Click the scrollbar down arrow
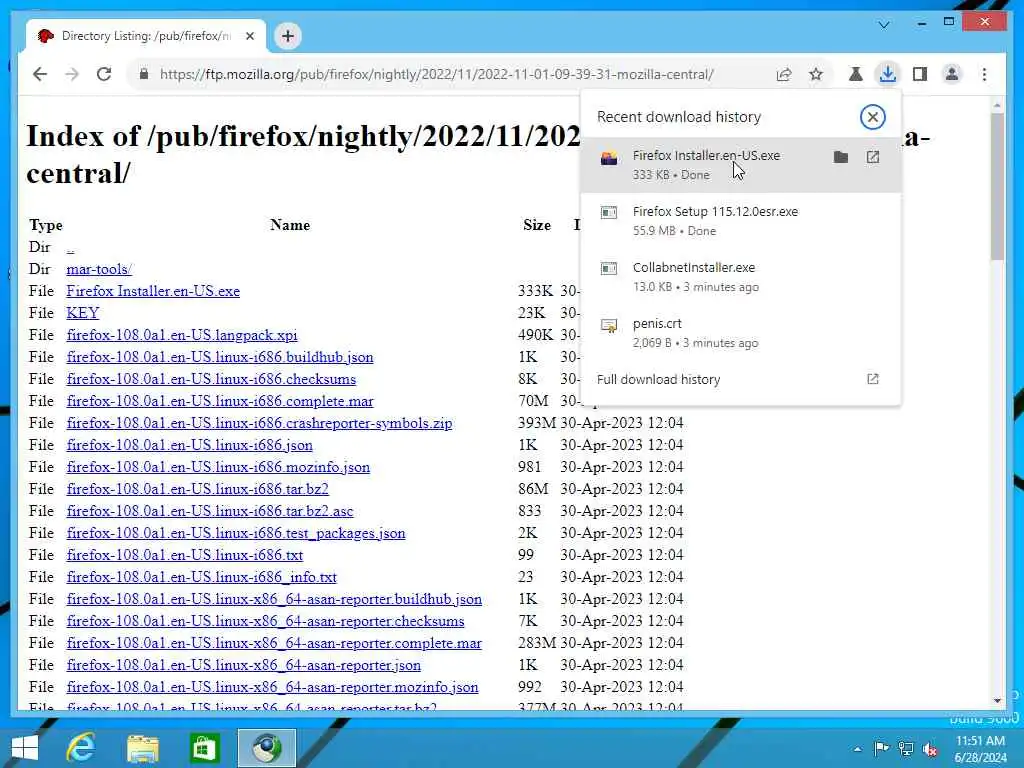The height and width of the screenshot is (768, 1024). tap(997, 700)
